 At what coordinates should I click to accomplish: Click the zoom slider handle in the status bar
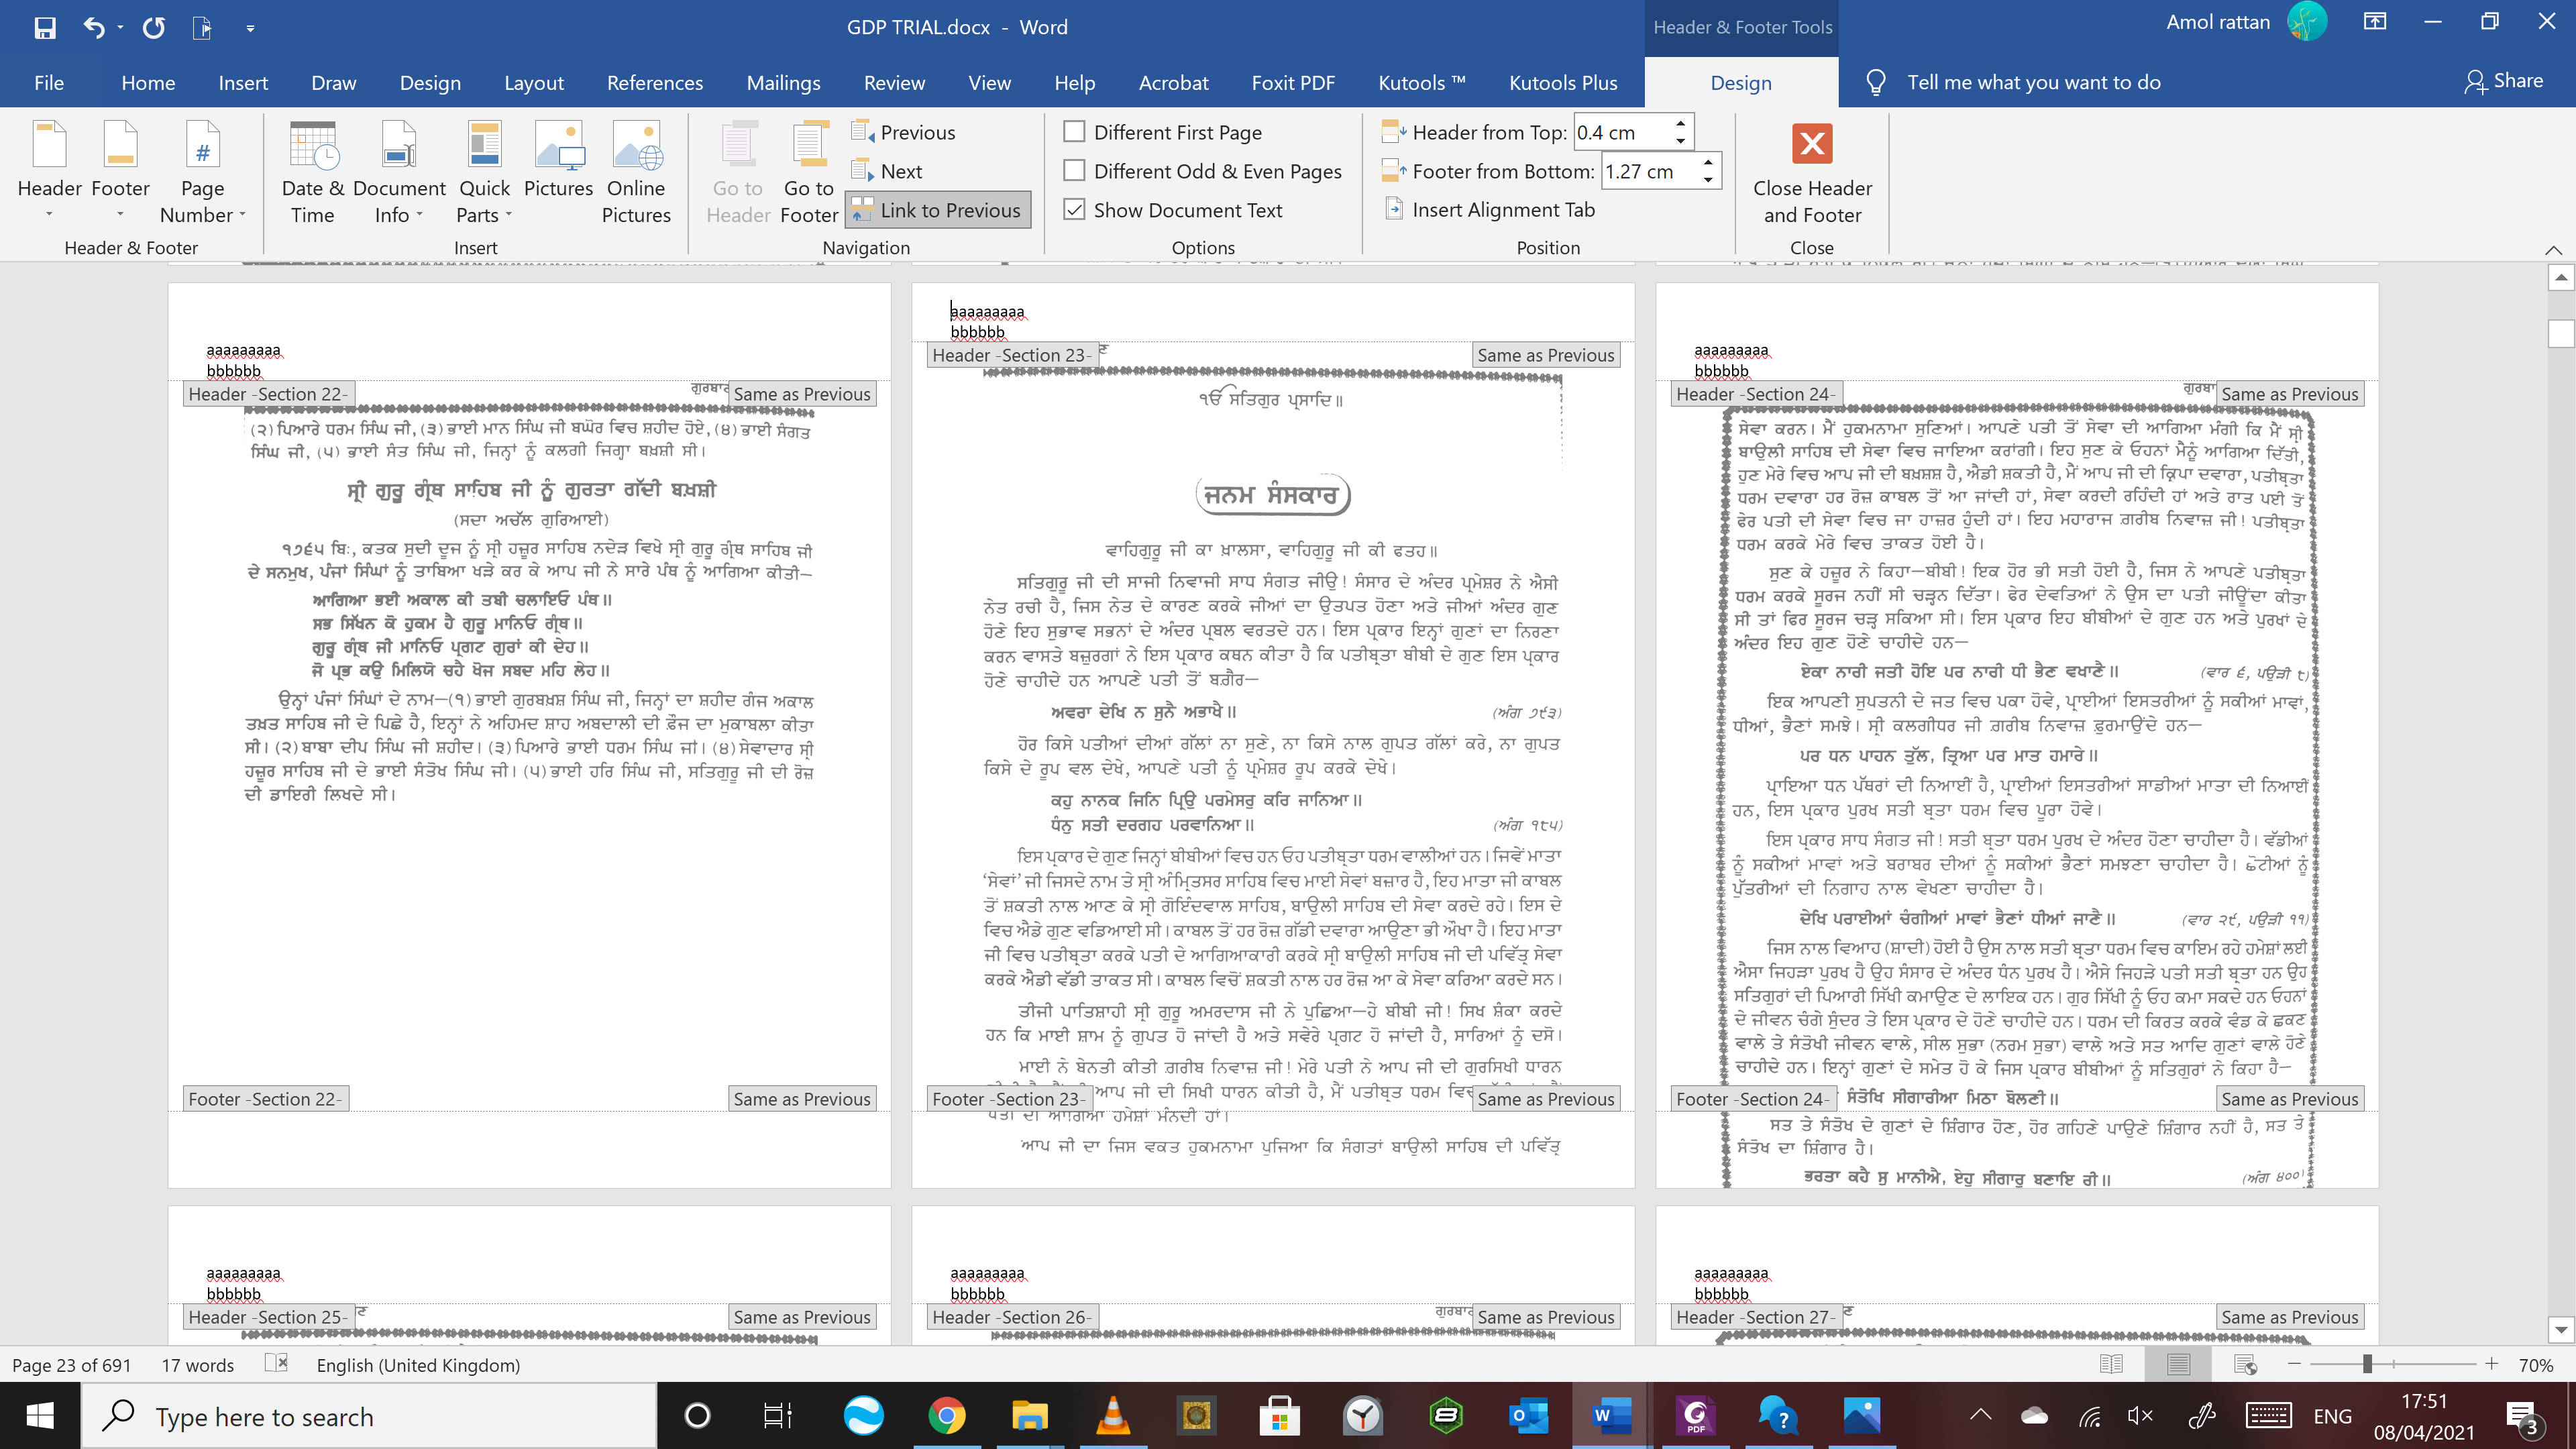(2367, 1364)
